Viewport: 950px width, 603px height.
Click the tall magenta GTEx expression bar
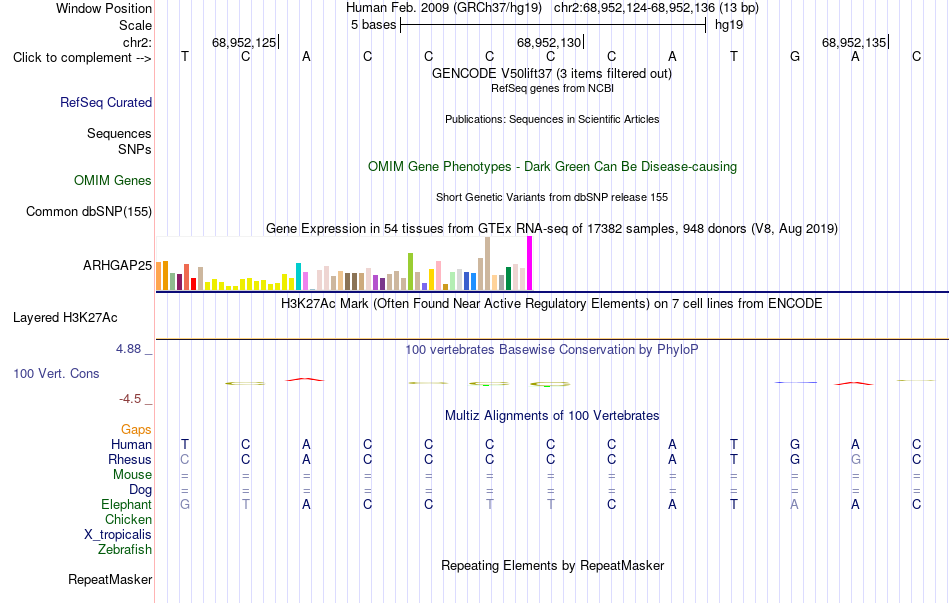[530, 264]
